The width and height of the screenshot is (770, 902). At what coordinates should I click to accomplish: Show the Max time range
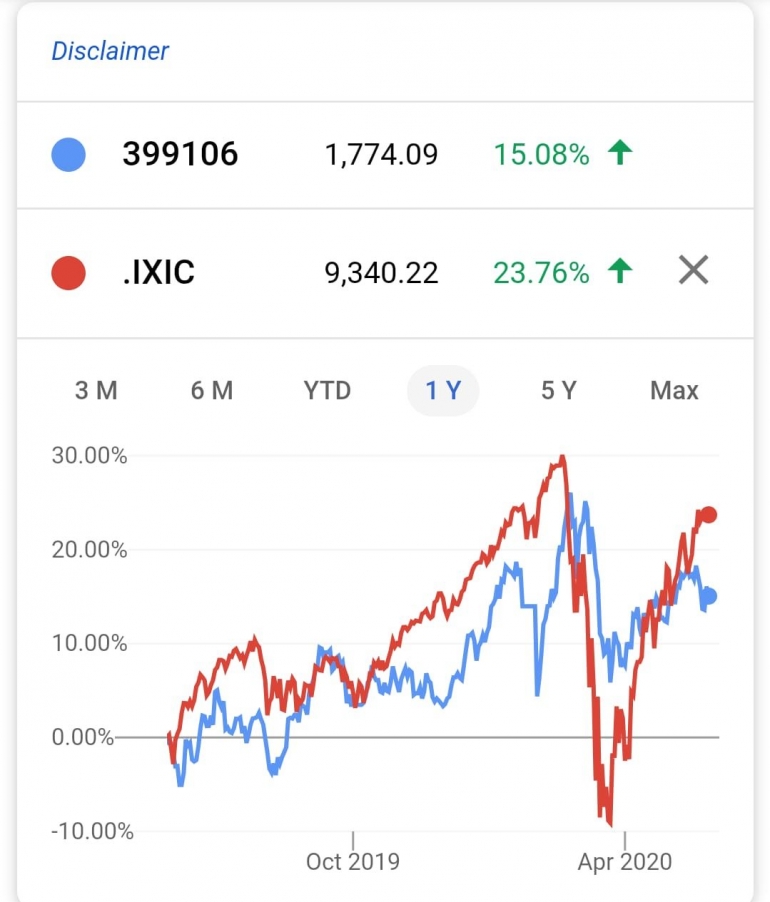tap(674, 390)
